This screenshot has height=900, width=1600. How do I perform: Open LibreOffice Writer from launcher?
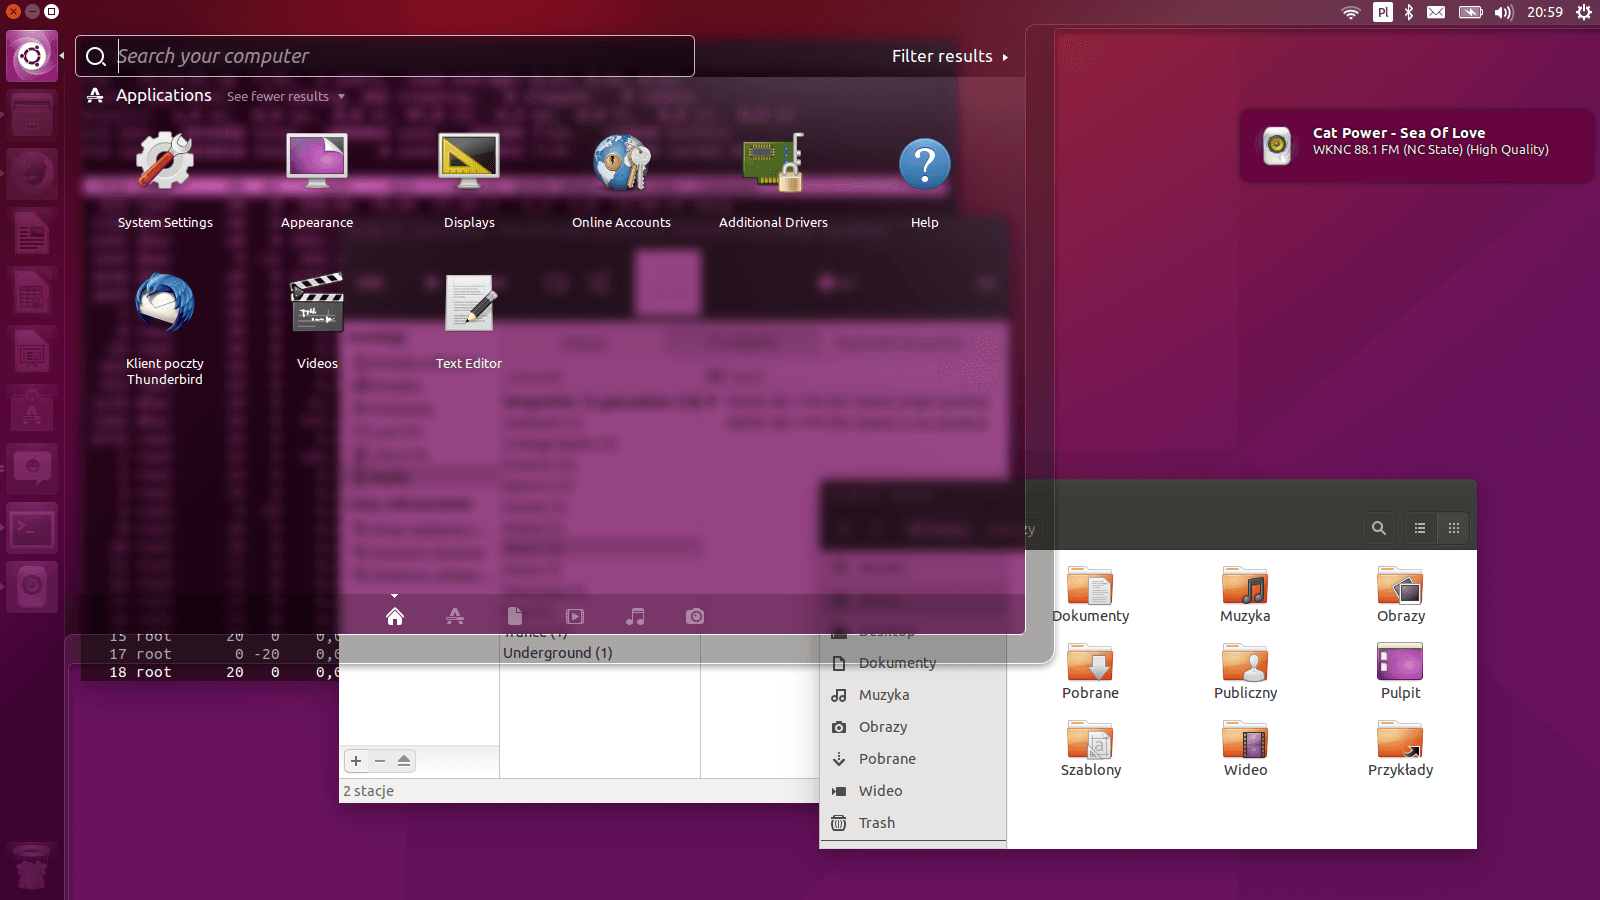(x=32, y=234)
